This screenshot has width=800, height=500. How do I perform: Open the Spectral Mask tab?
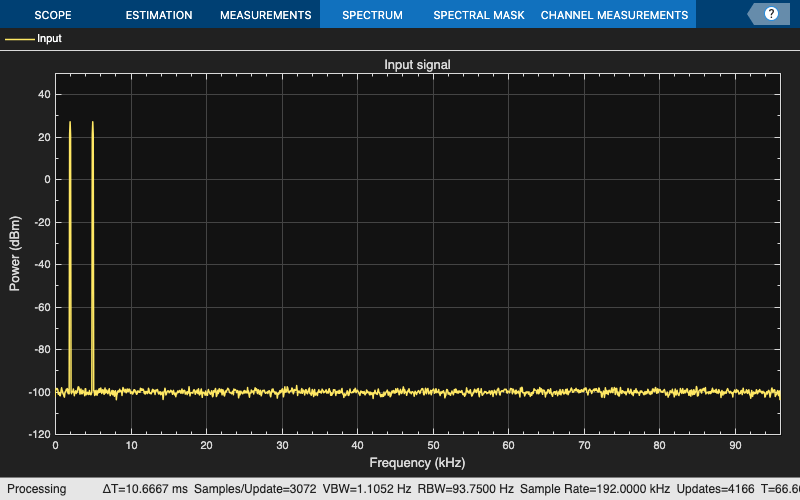[x=478, y=15]
